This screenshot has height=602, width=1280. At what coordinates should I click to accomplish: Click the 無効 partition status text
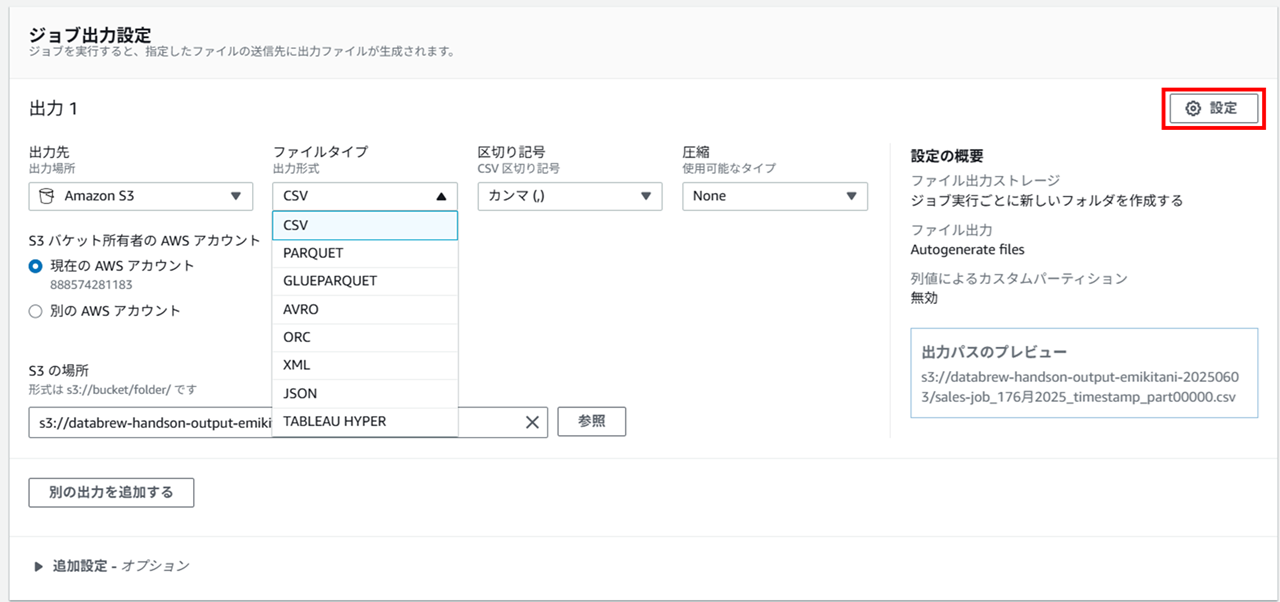click(925, 298)
